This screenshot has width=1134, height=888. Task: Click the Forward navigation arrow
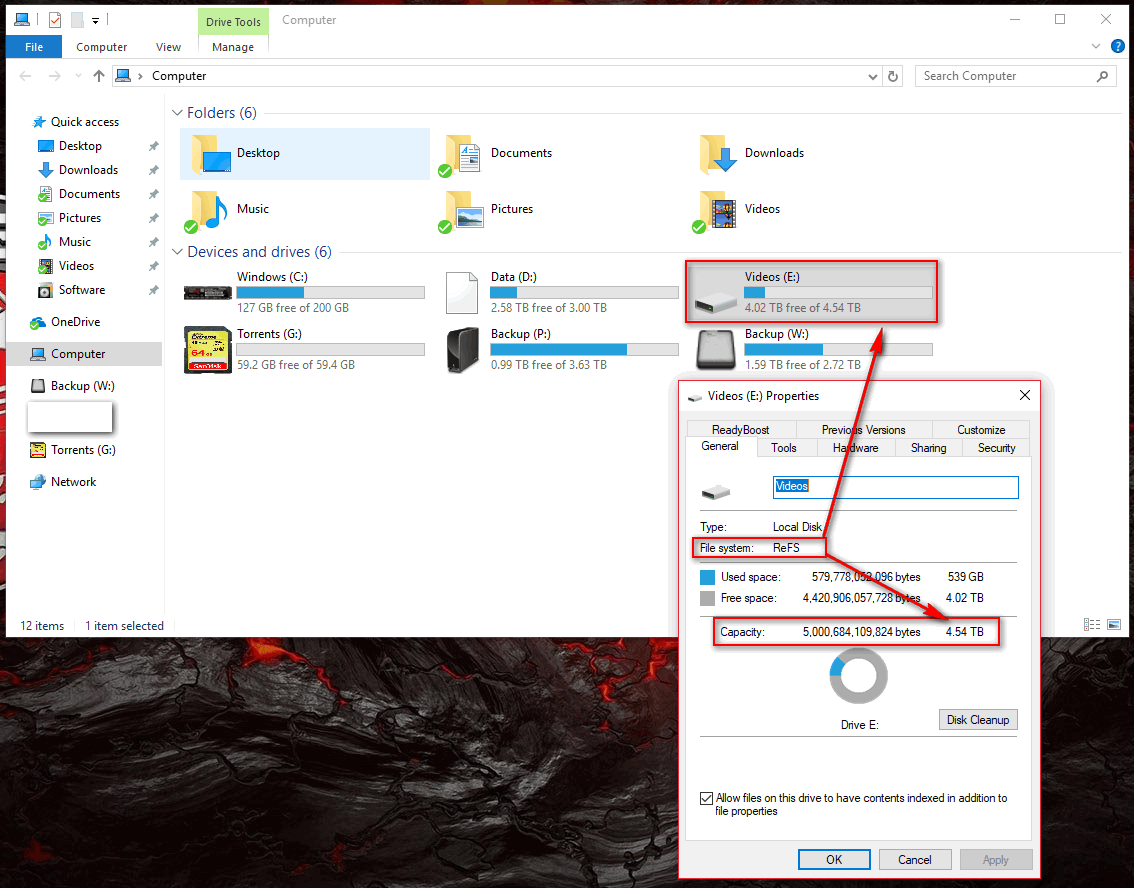click(x=54, y=76)
